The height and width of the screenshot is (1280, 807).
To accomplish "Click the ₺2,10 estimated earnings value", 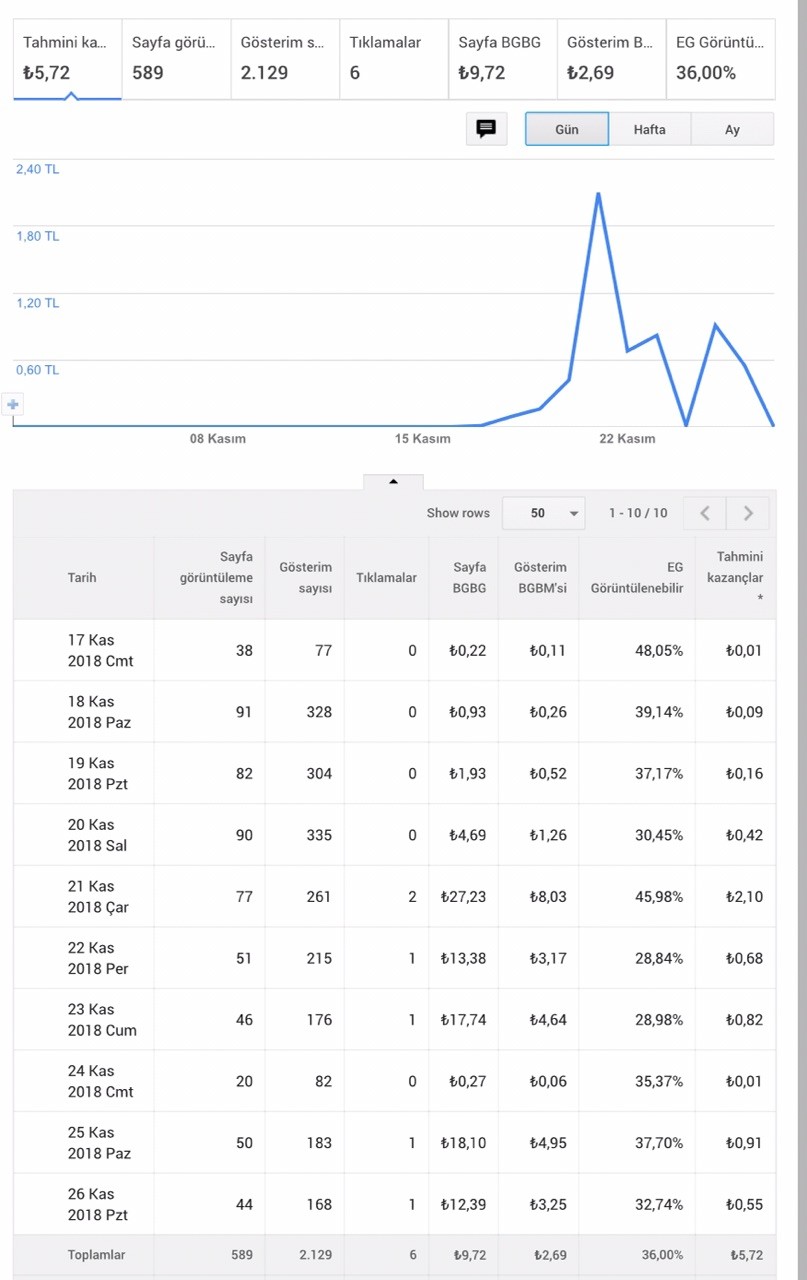I will coord(744,897).
